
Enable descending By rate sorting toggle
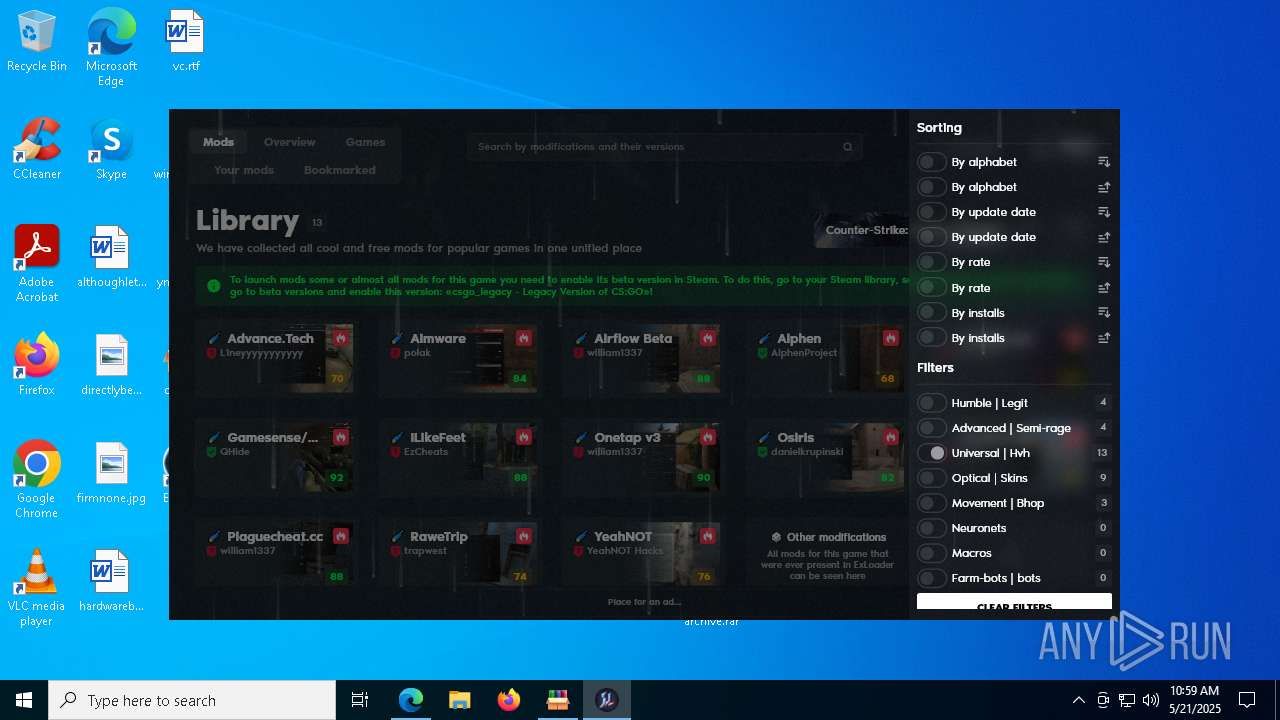click(x=931, y=262)
